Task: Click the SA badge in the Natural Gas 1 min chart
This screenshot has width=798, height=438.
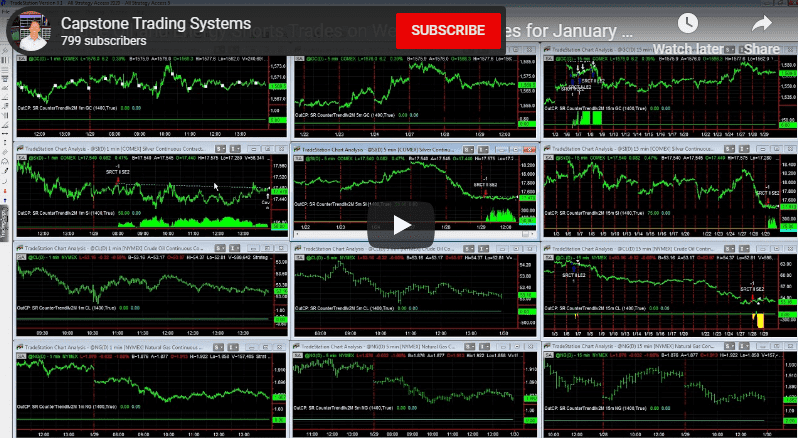Action: 22,356
